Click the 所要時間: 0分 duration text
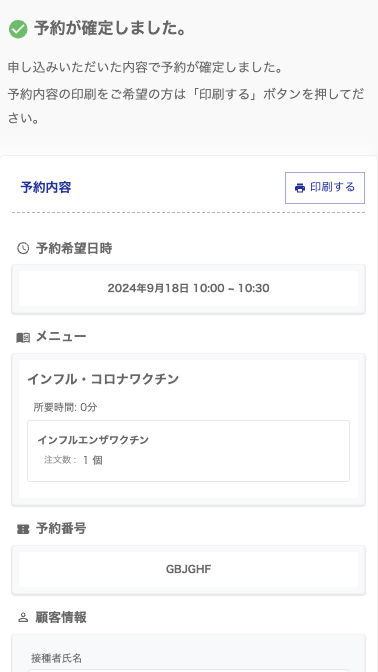This screenshot has height=672, width=378. coord(66,407)
